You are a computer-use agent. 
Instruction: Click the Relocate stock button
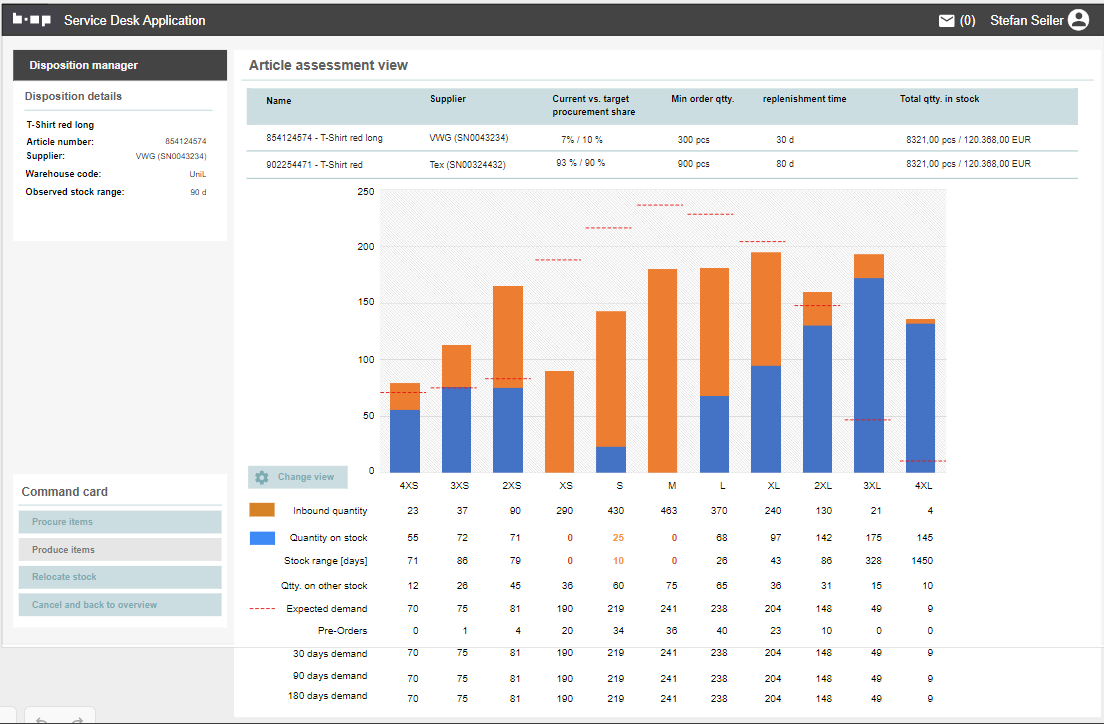[x=120, y=577]
